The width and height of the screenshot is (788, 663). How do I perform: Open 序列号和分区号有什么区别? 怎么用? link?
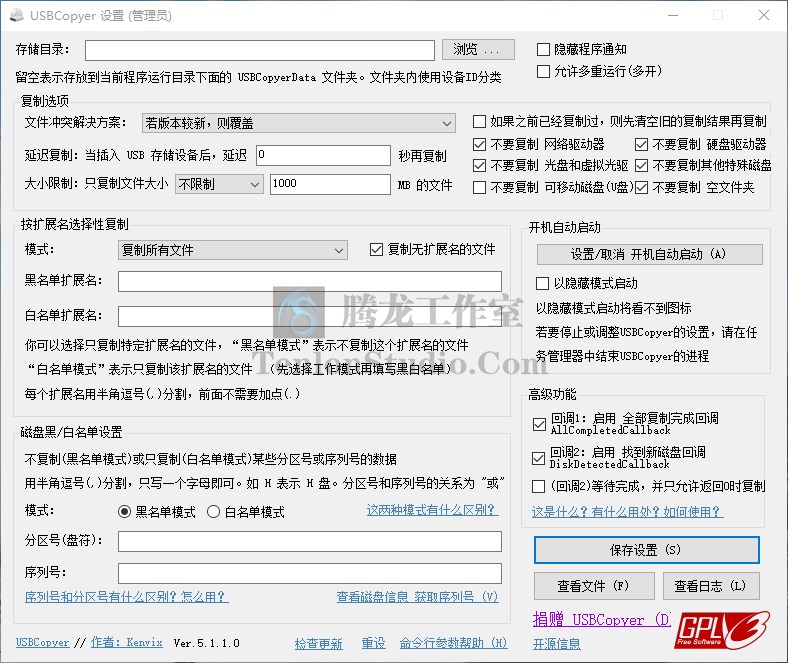127,597
